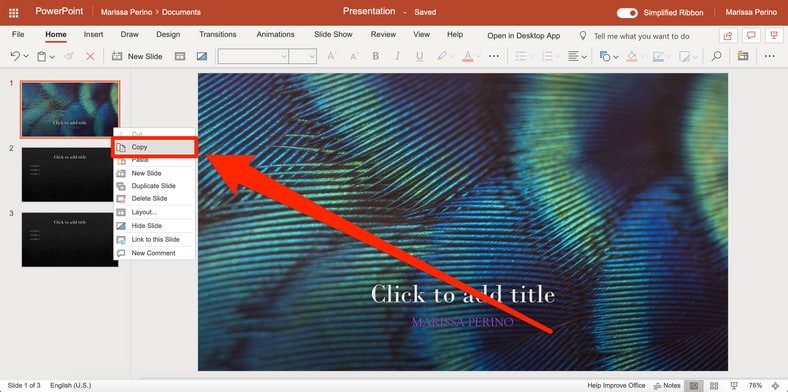Image resolution: width=788 pixels, height=392 pixels.
Task: Click the Format Painter icon
Action: pos(69,56)
